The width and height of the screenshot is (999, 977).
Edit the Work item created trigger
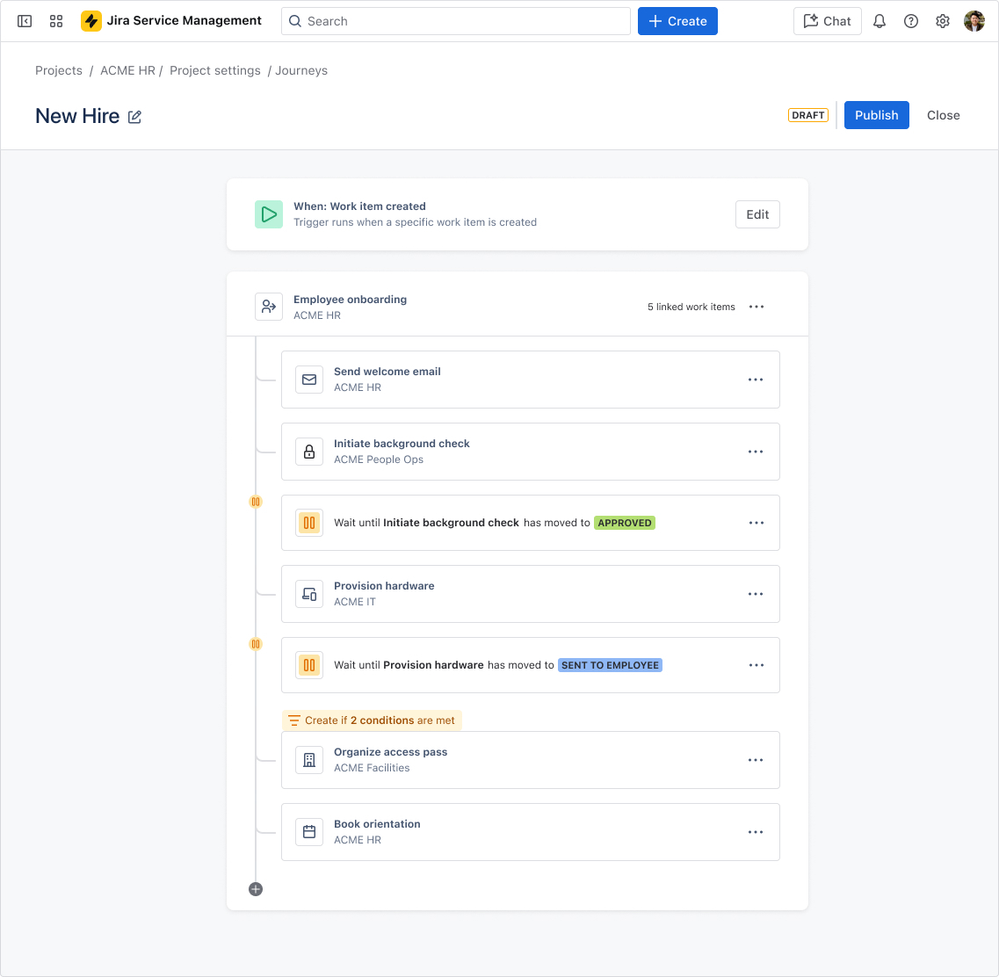757,214
